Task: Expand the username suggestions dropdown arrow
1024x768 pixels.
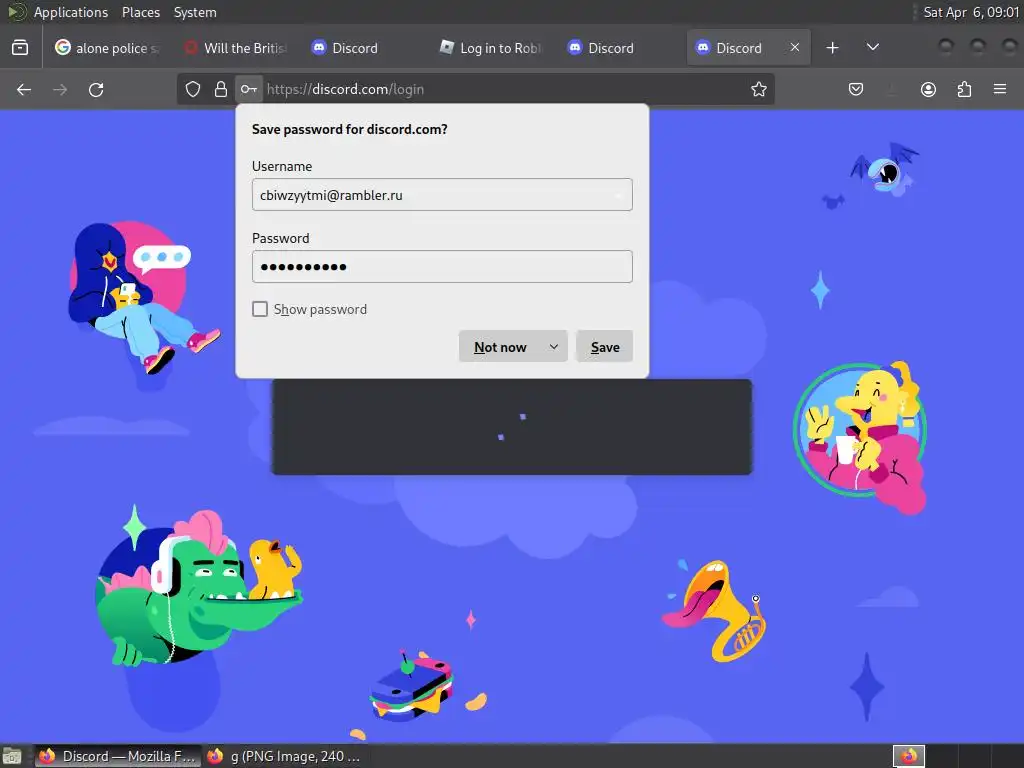Action: point(618,195)
